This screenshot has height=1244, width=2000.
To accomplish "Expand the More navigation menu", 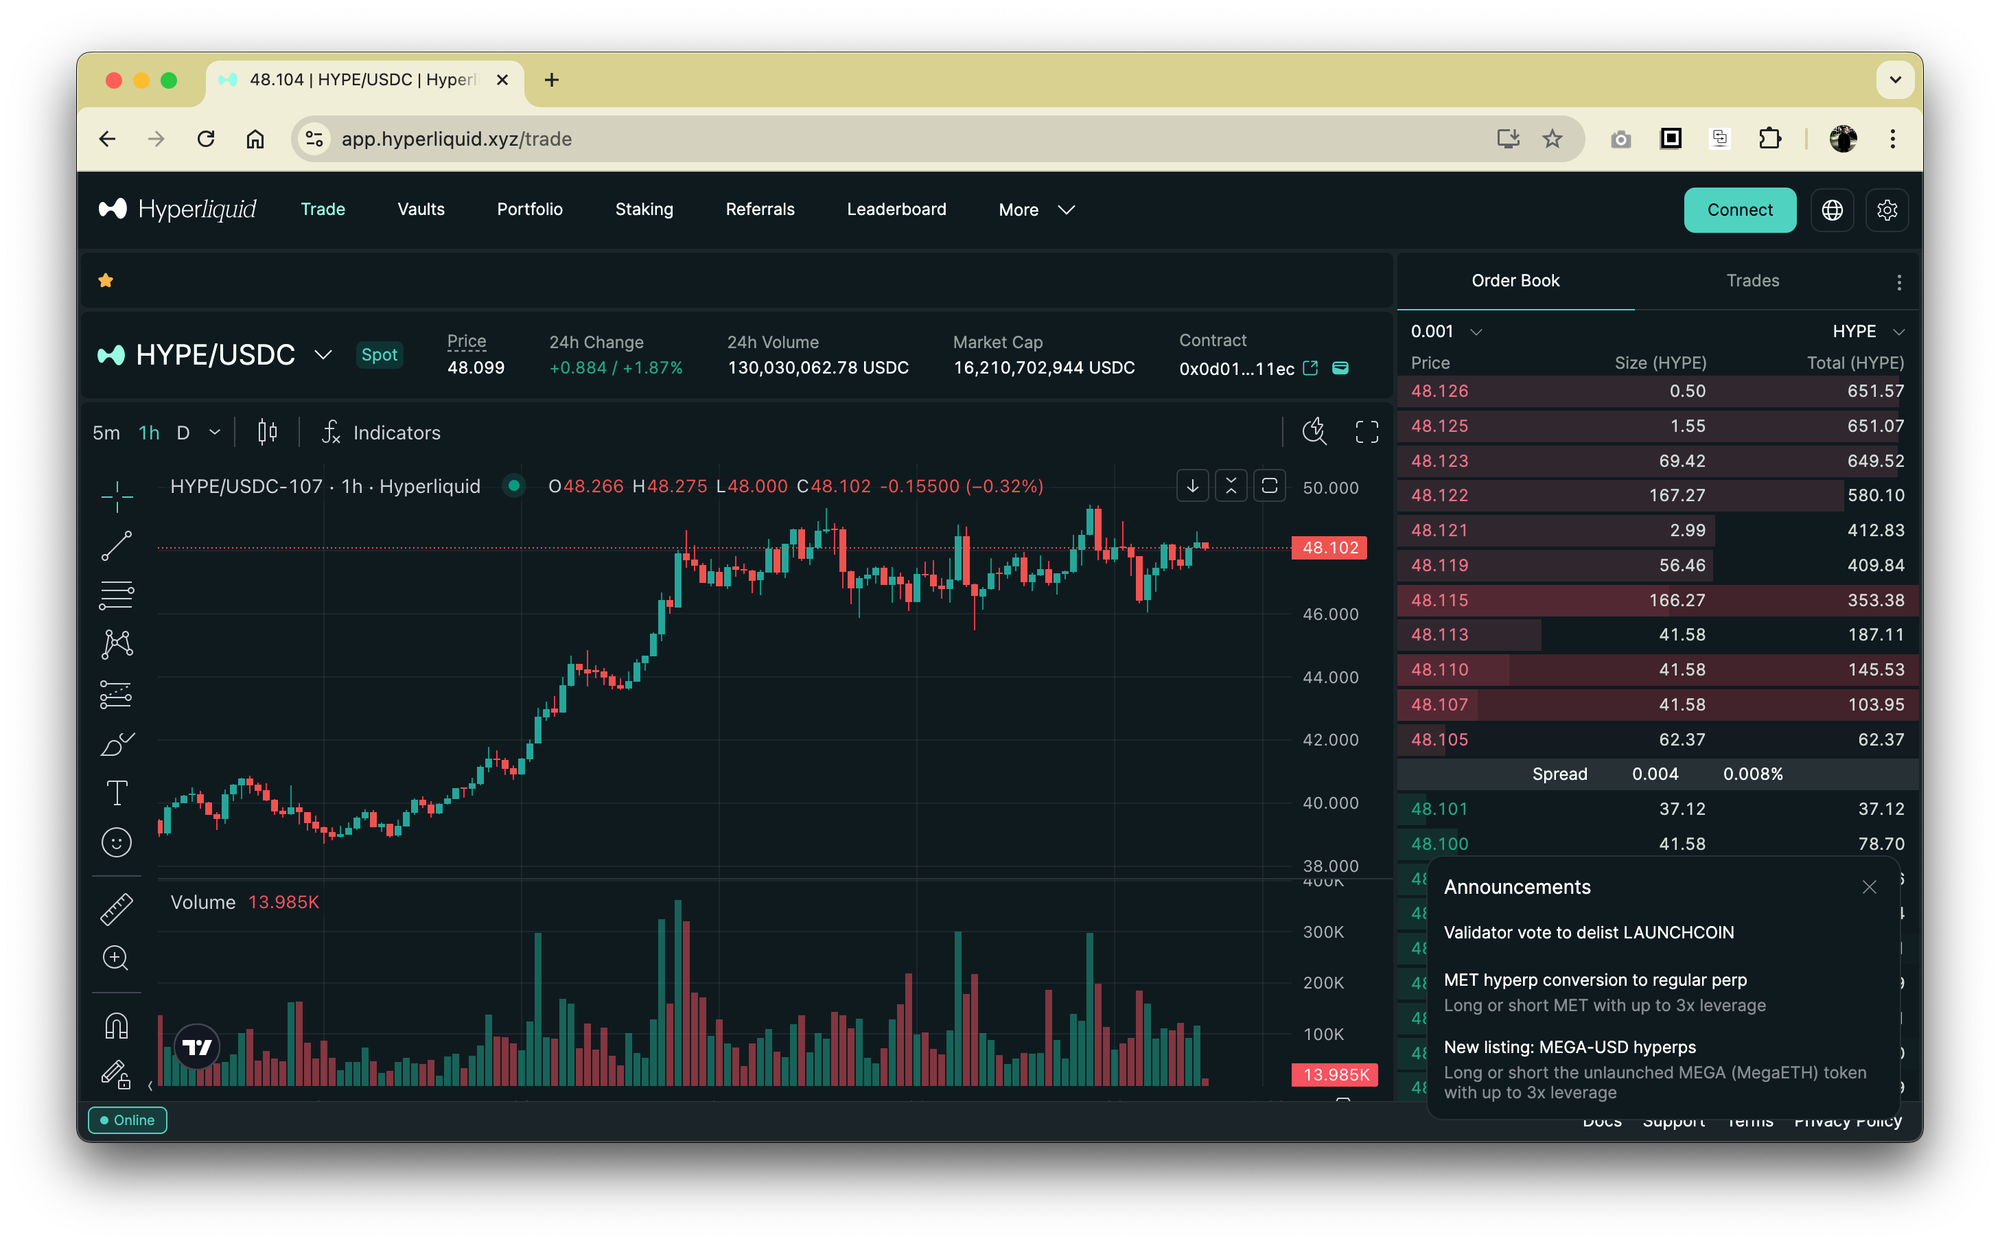I will pyautogui.click(x=1036, y=210).
